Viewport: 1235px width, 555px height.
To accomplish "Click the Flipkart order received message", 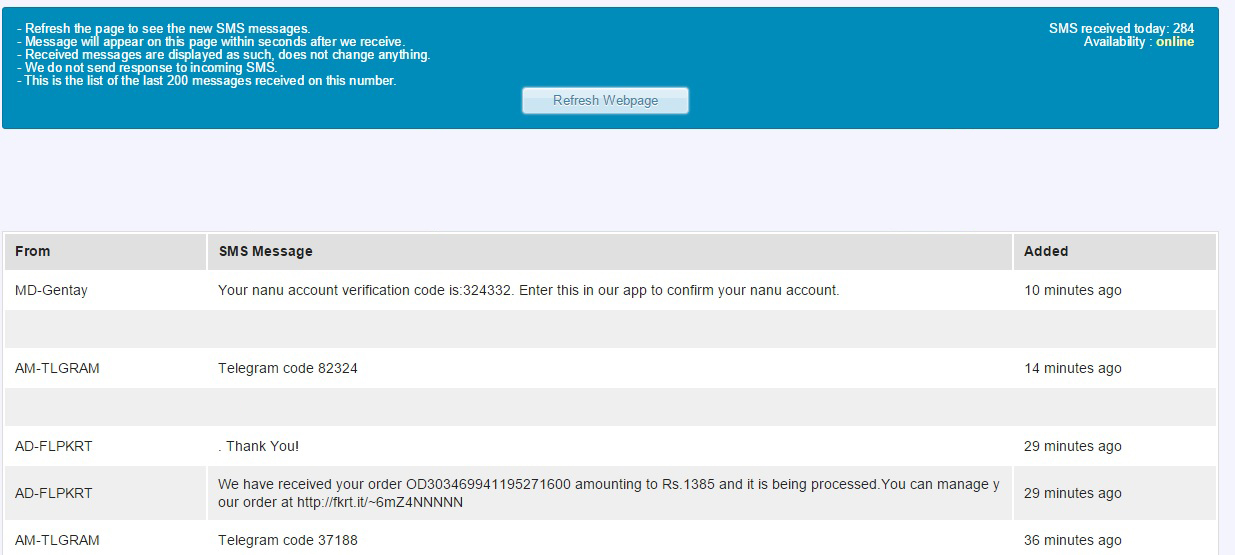I will 609,493.
